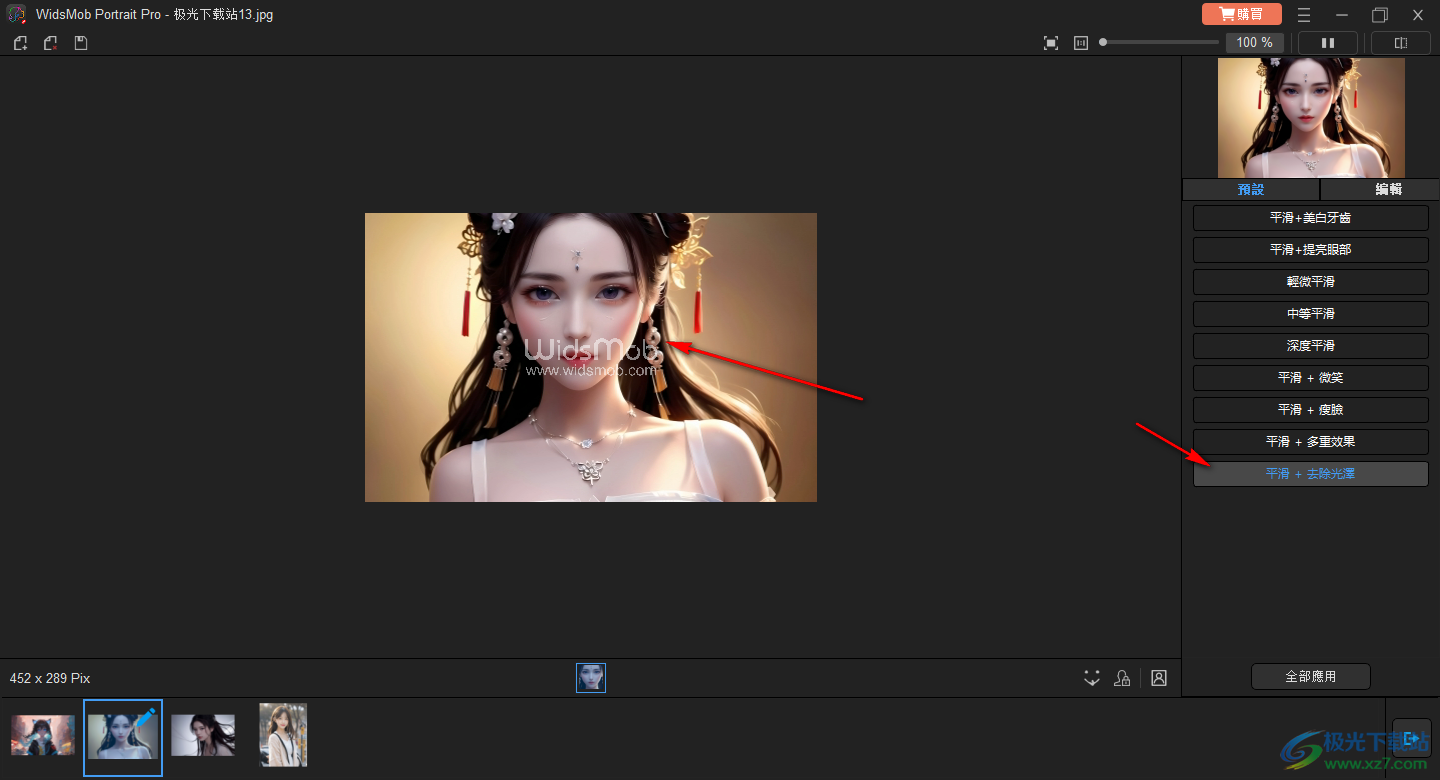Click the export icon at bottom right

1412,738
